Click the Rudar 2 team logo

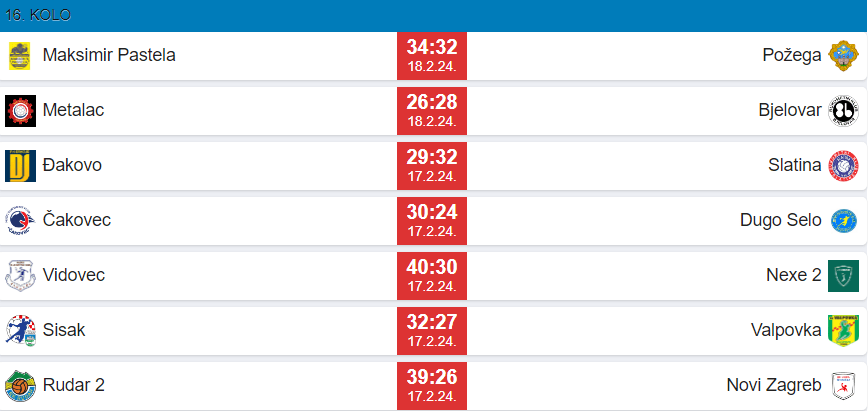pyautogui.click(x=19, y=385)
